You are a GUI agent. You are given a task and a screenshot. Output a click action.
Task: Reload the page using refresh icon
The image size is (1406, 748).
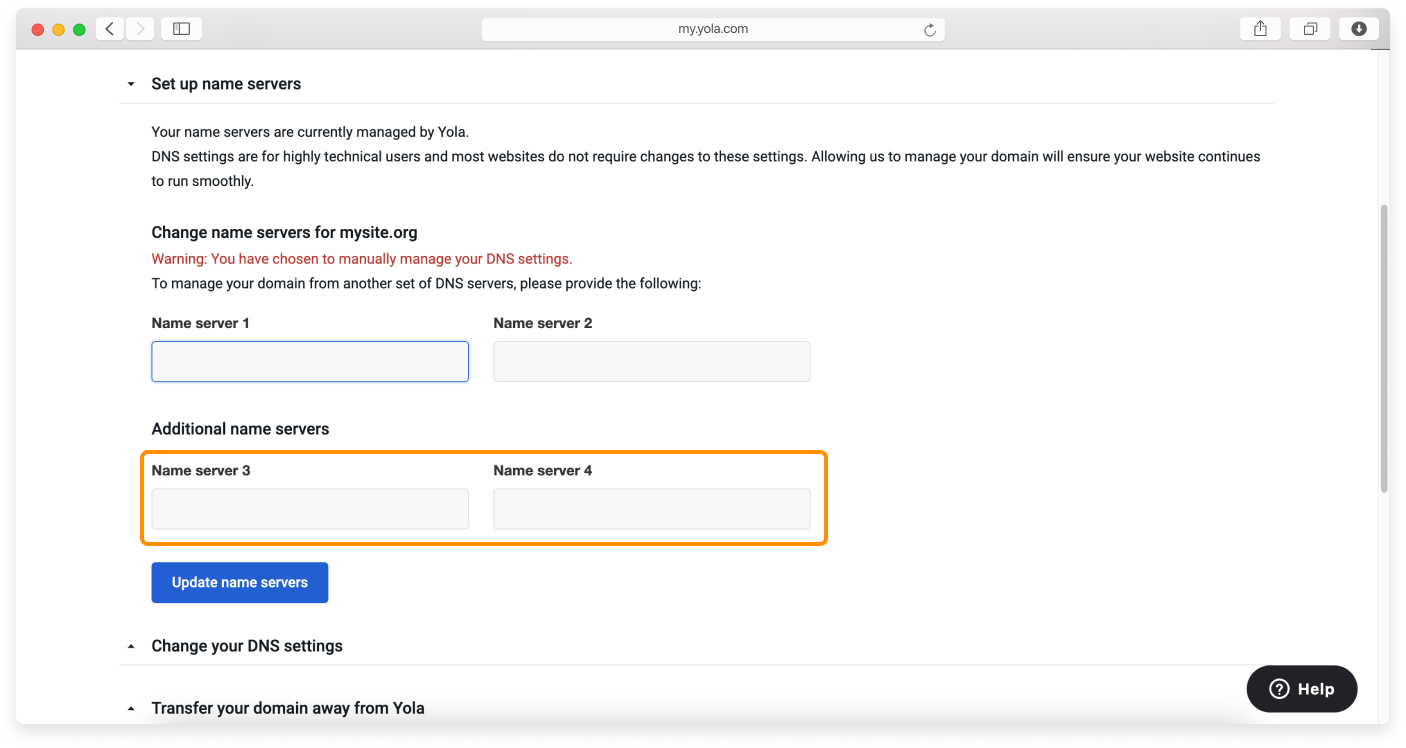coord(929,30)
